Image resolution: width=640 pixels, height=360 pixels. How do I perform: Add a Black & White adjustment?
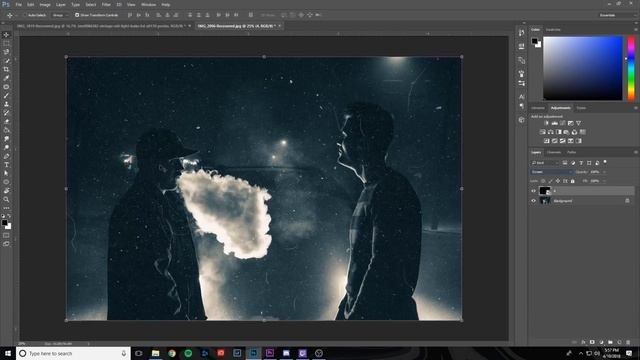coord(558,132)
